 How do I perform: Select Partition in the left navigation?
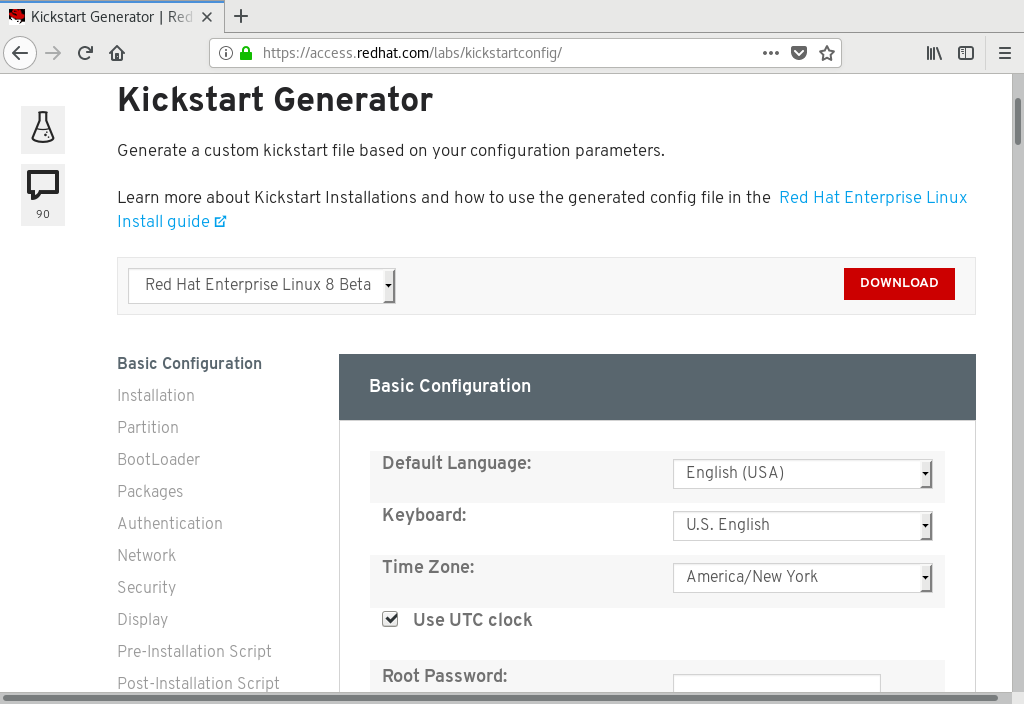pyautogui.click(x=148, y=427)
